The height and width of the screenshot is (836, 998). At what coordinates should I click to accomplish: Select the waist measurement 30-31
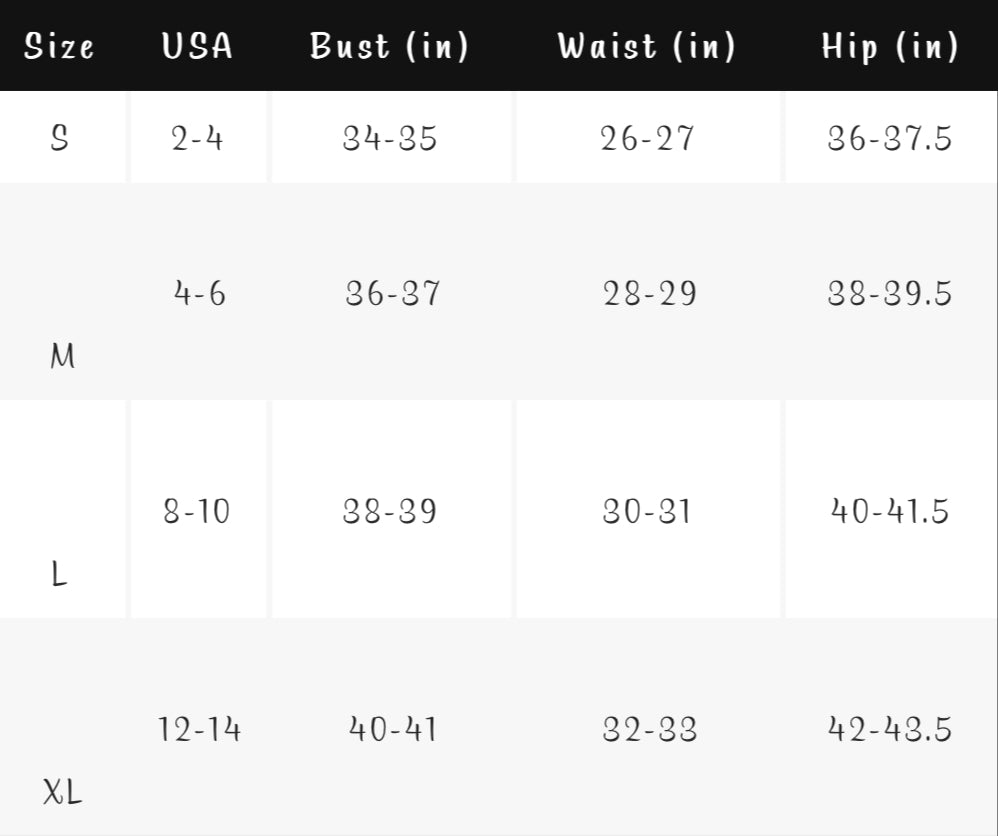tap(647, 511)
